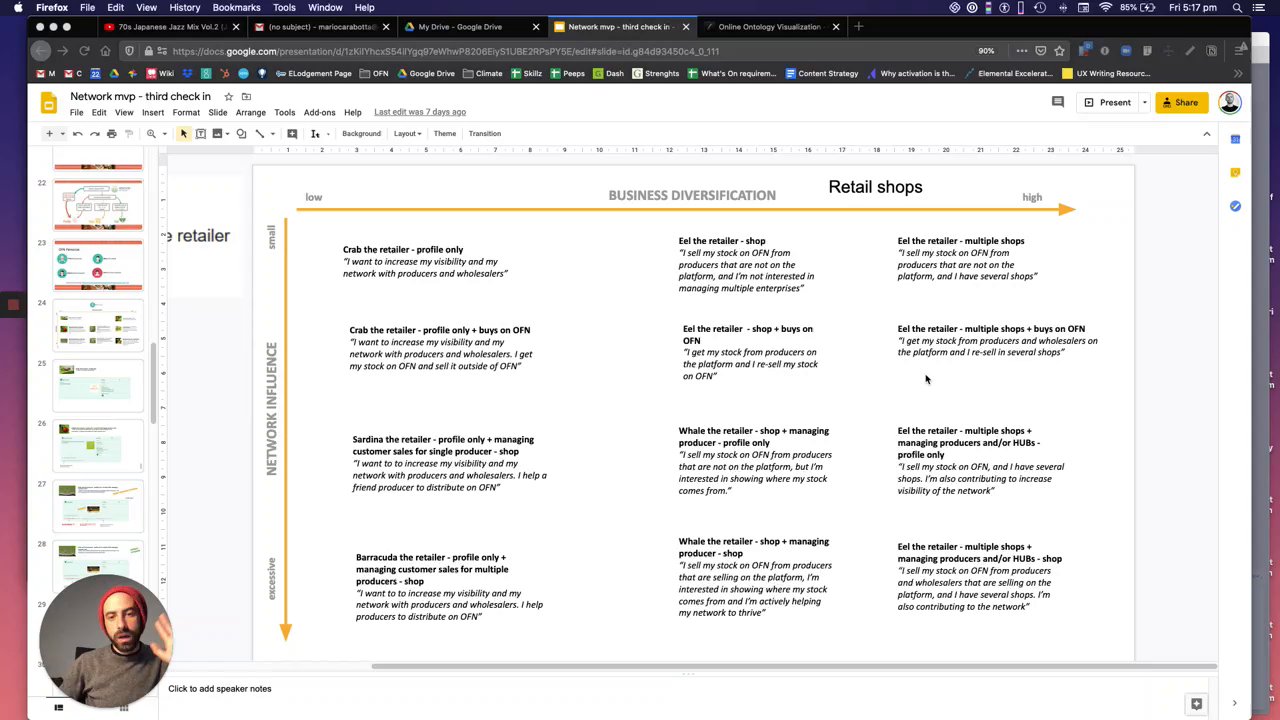Image resolution: width=1280 pixels, height=720 pixels.
Task: Switch to grid view of slides
Action: click(124, 708)
